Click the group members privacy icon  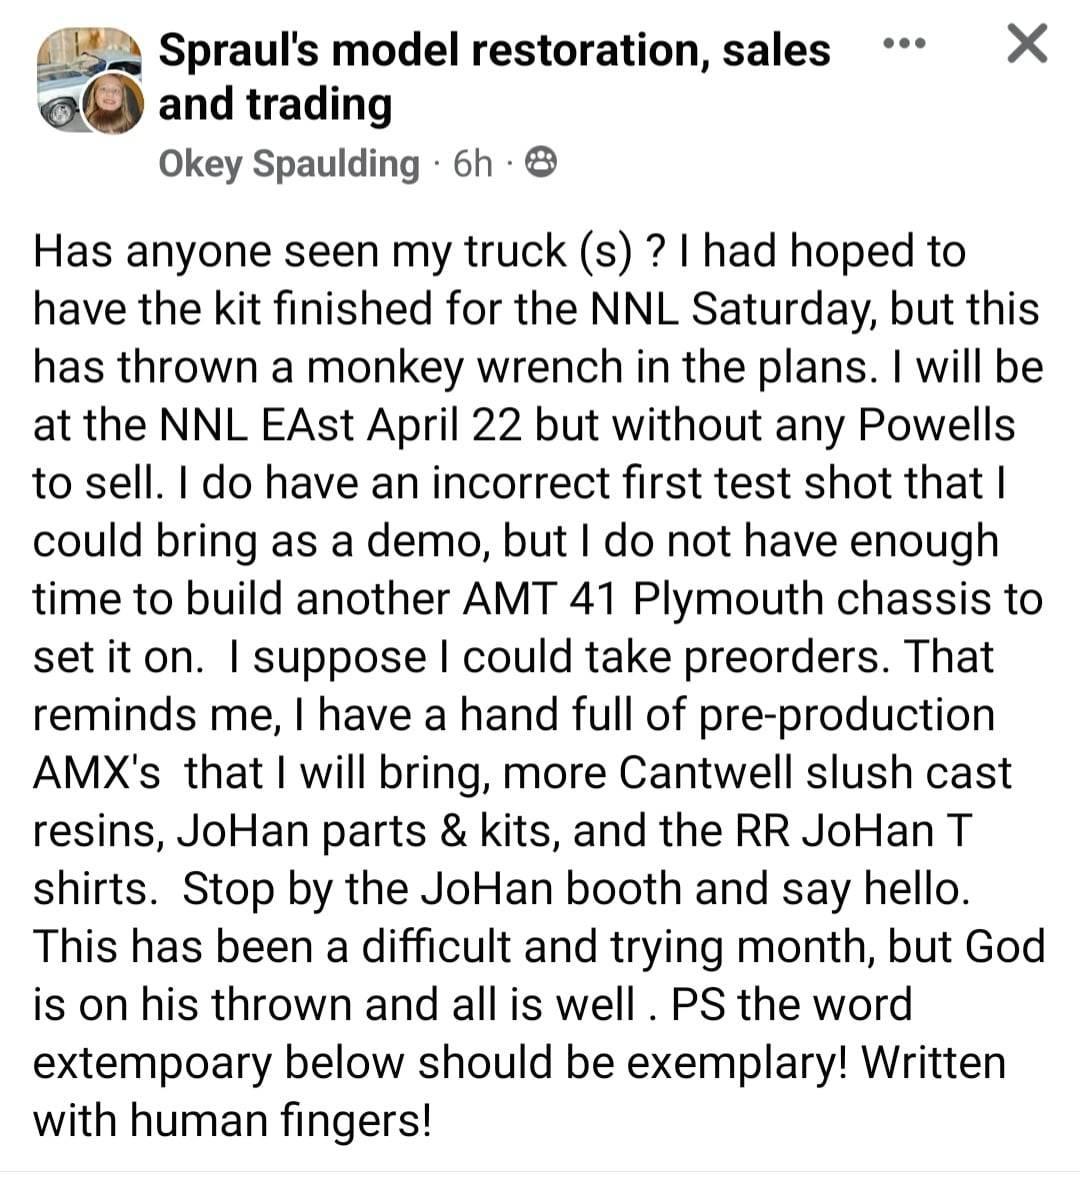[542, 162]
